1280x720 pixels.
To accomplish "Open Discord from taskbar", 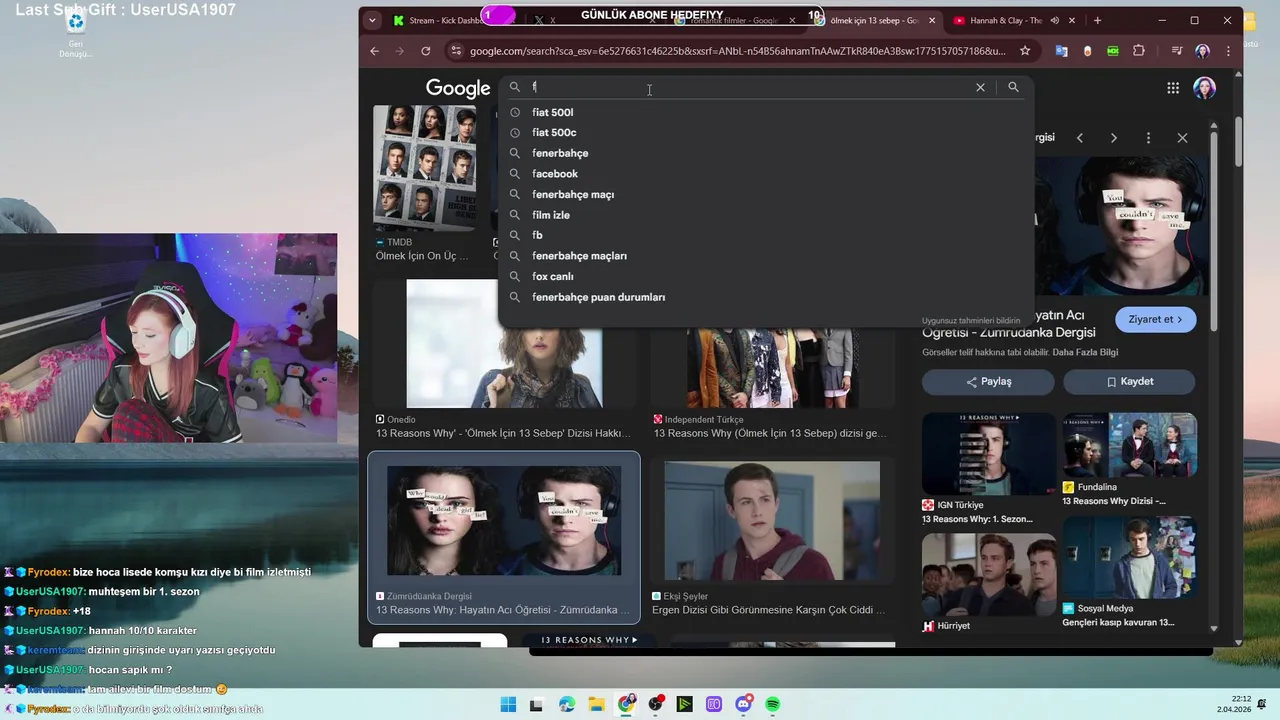I will (x=743, y=704).
